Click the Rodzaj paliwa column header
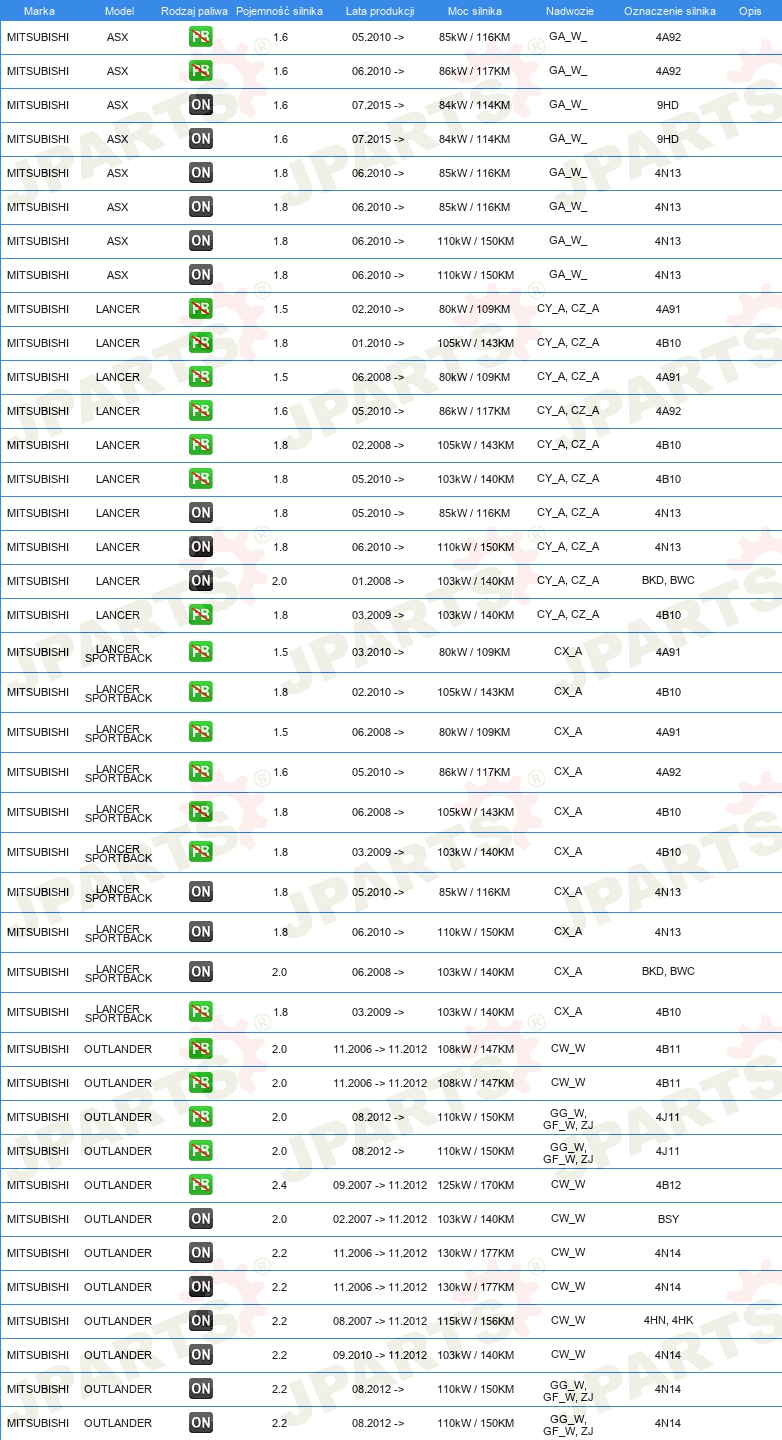This screenshot has height=1440, width=782. pos(194,11)
